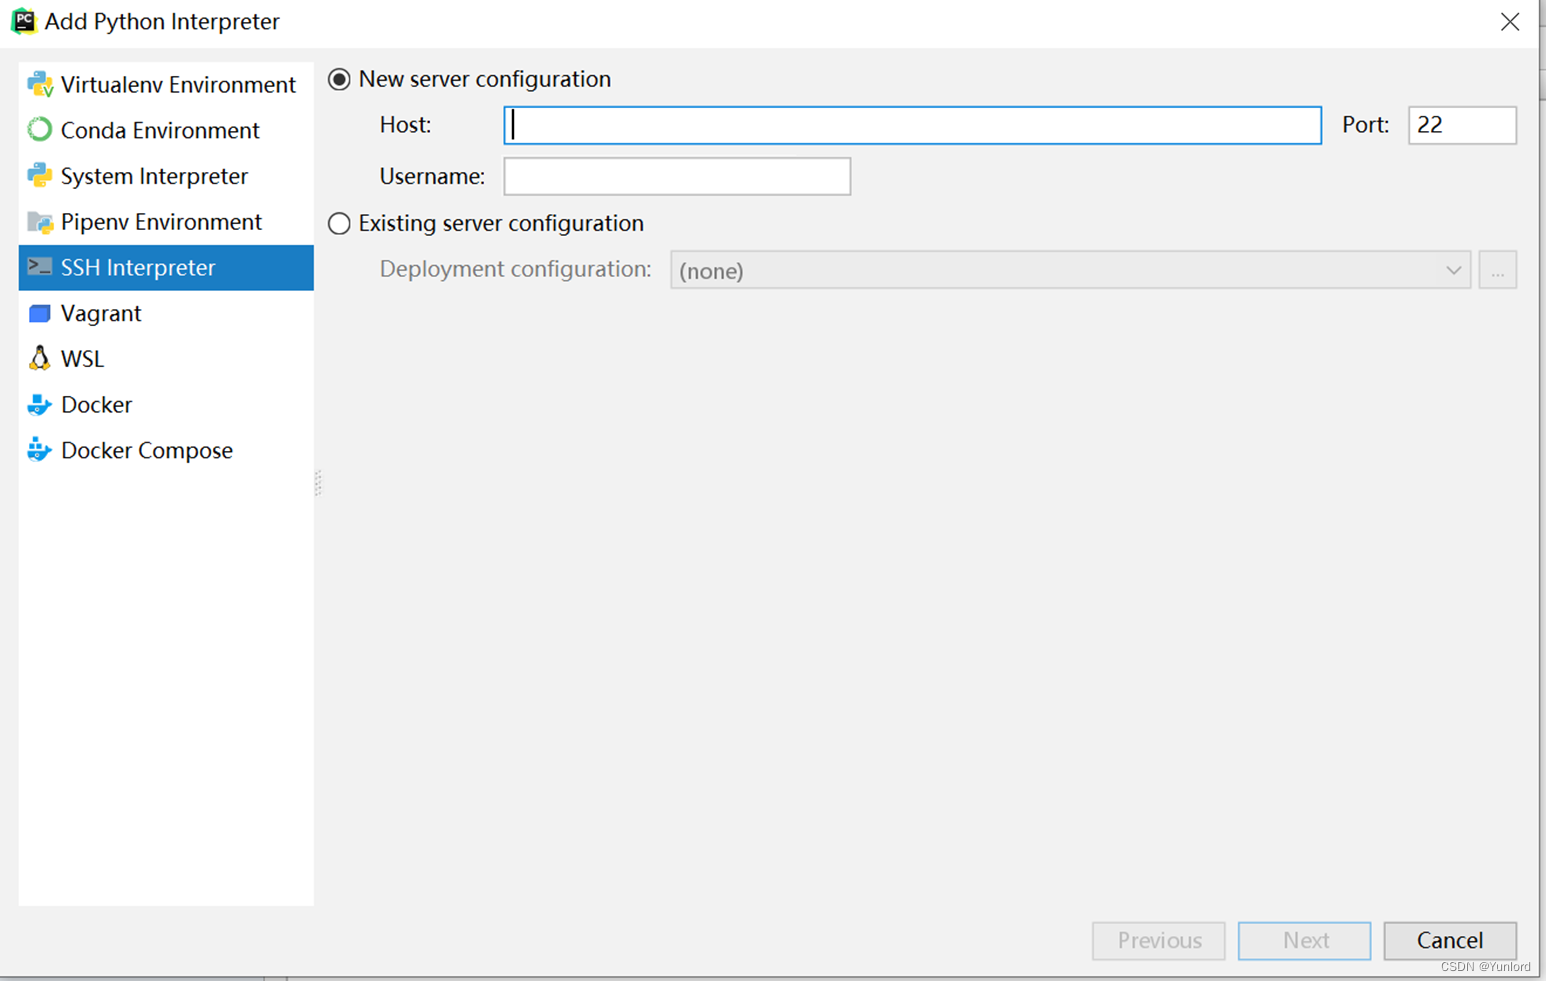
Task: Click the Port field showing 22
Action: click(x=1462, y=125)
